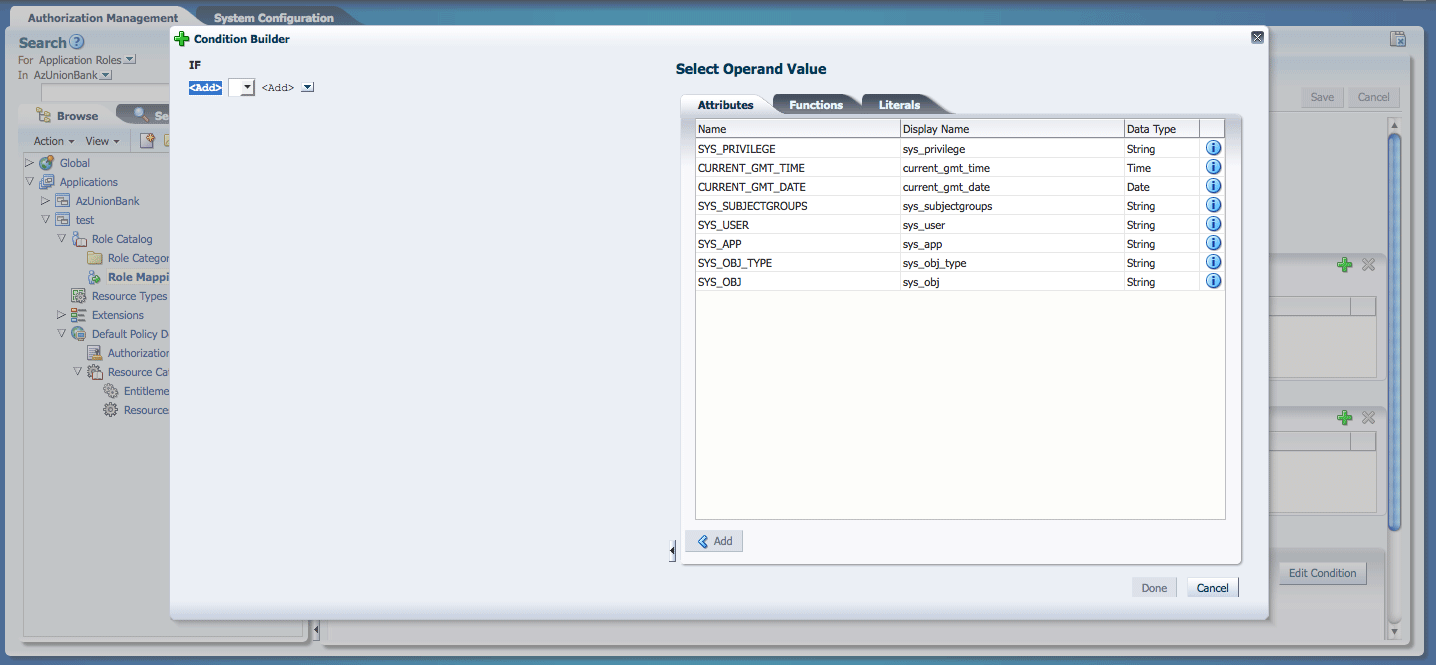
Task: Click the Save button behind dialog
Action: click(1322, 97)
